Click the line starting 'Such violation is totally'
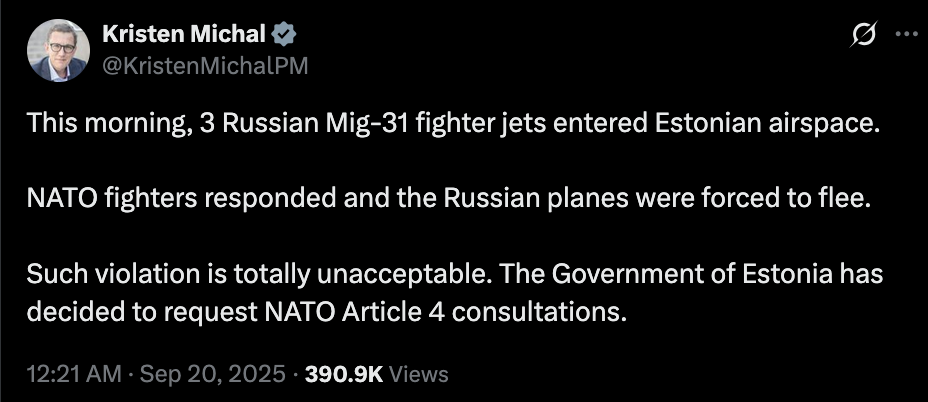The width and height of the screenshot is (928, 402). point(455,275)
